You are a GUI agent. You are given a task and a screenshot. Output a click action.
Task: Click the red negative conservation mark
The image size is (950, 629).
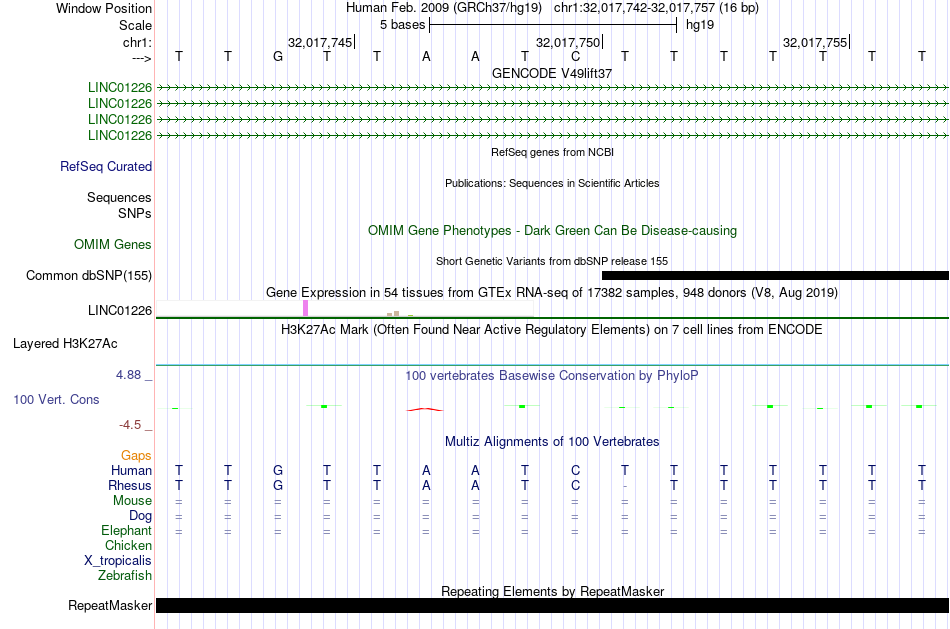(425, 410)
